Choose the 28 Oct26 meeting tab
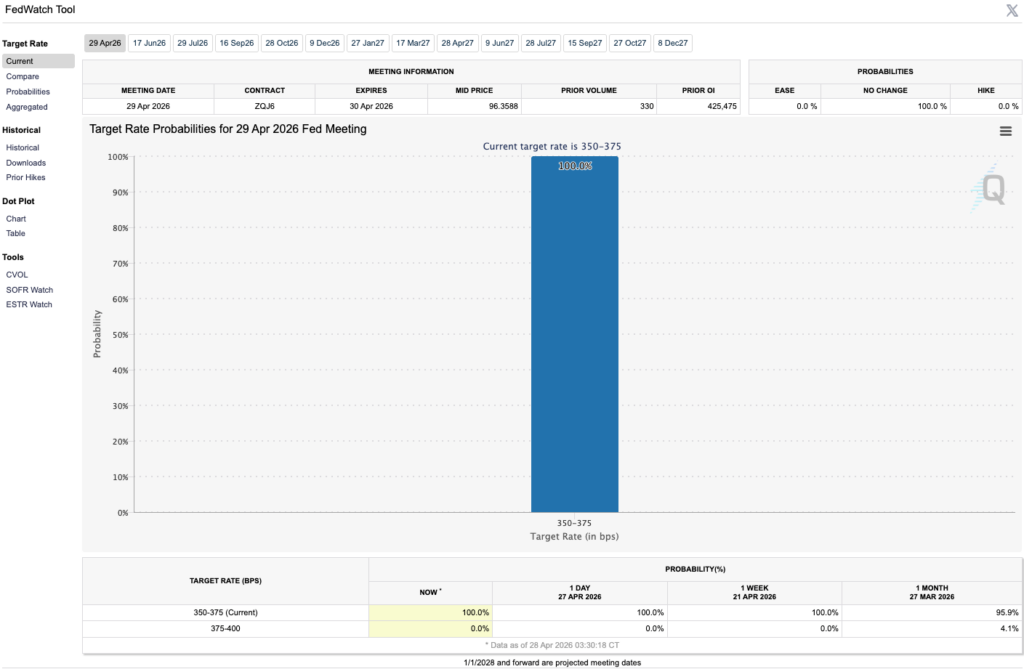The width and height of the screenshot is (1024, 669). [x=281, y=43]
